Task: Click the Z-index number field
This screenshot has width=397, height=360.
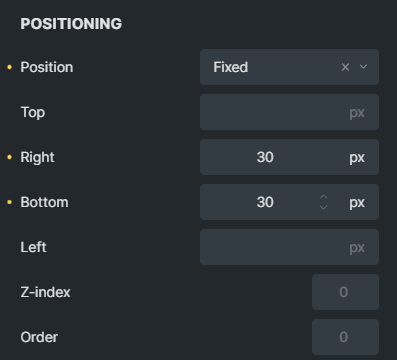Action: pos(345,292)
